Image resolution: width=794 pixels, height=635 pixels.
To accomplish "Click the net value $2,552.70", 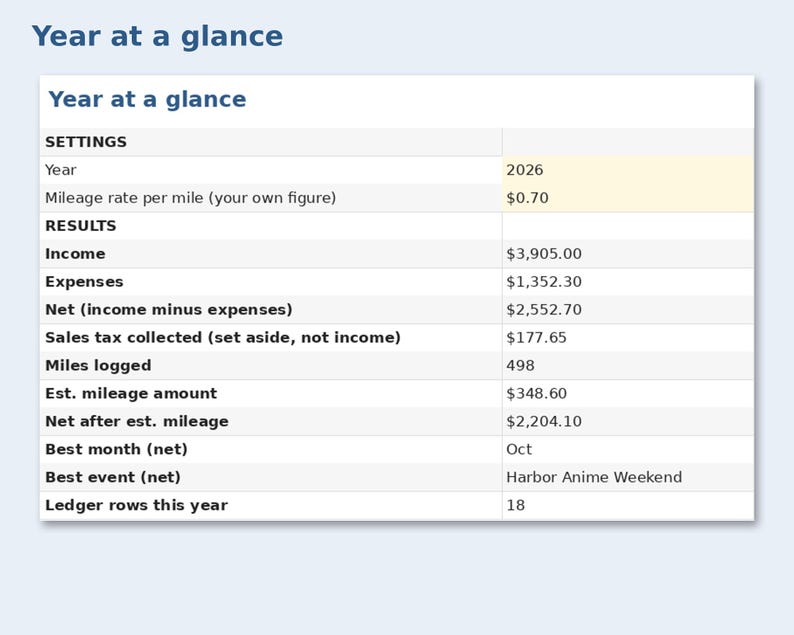I will [x=544, y=309].
